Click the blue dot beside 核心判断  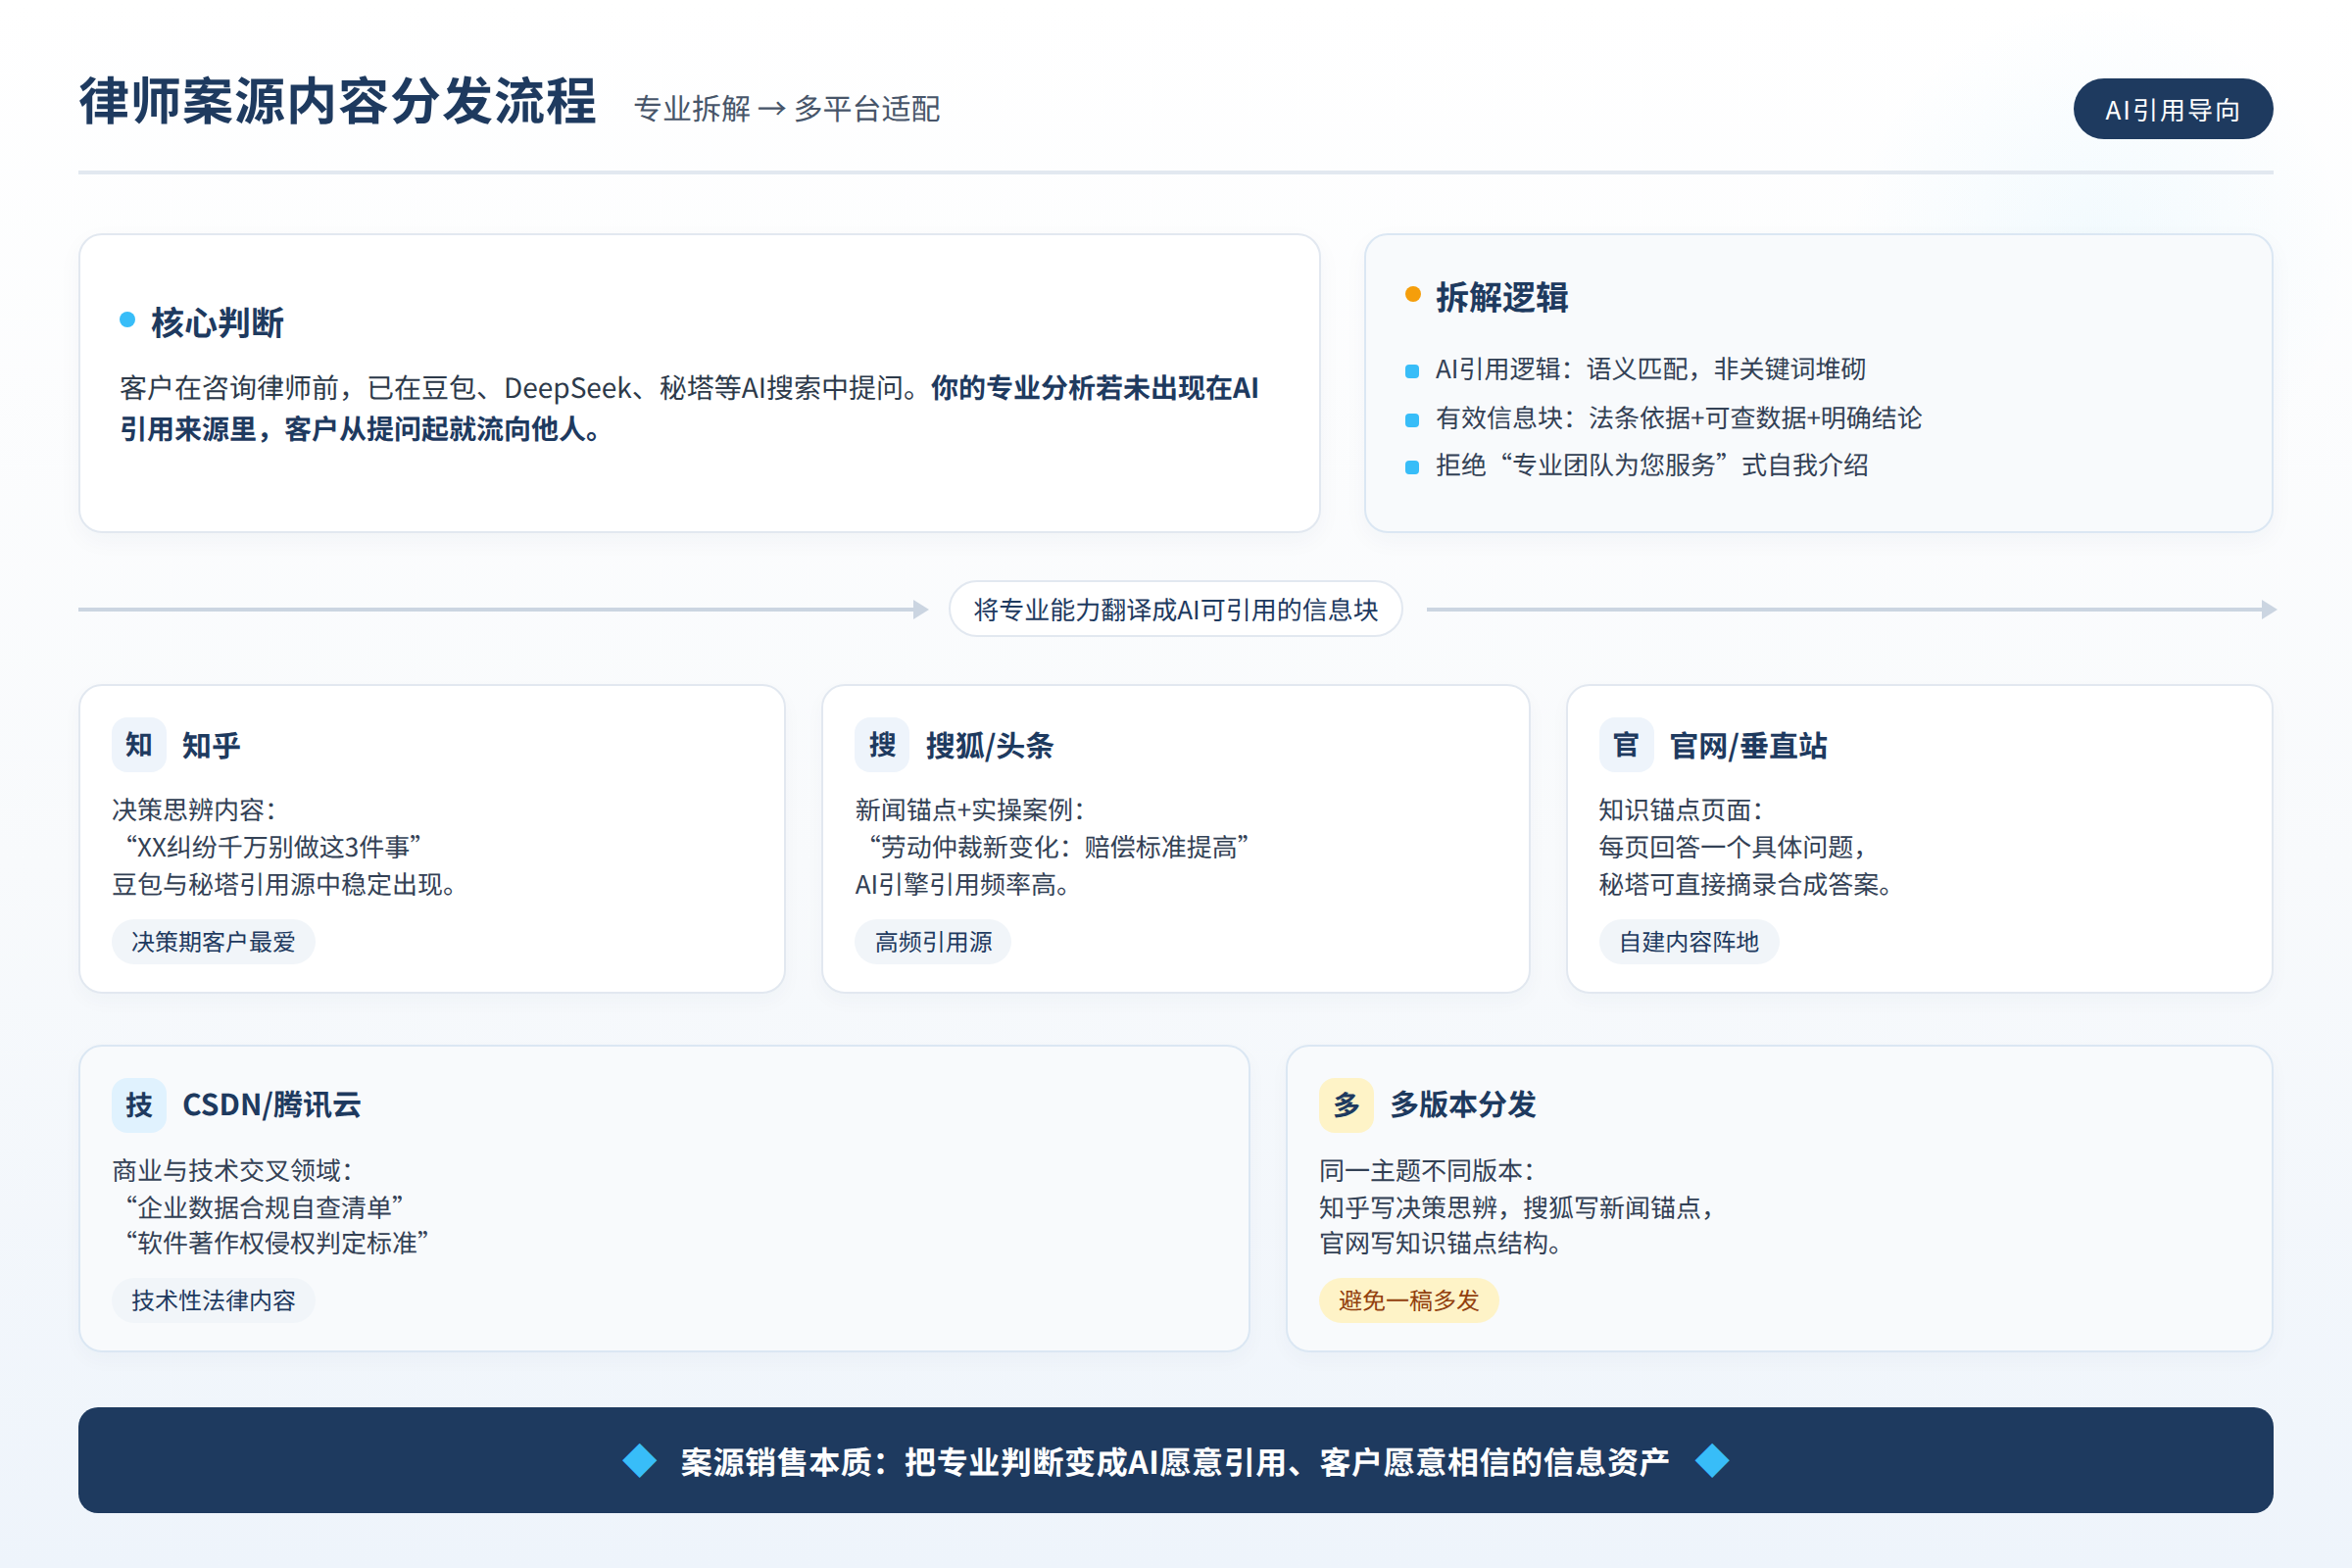[x=127, y=320]
